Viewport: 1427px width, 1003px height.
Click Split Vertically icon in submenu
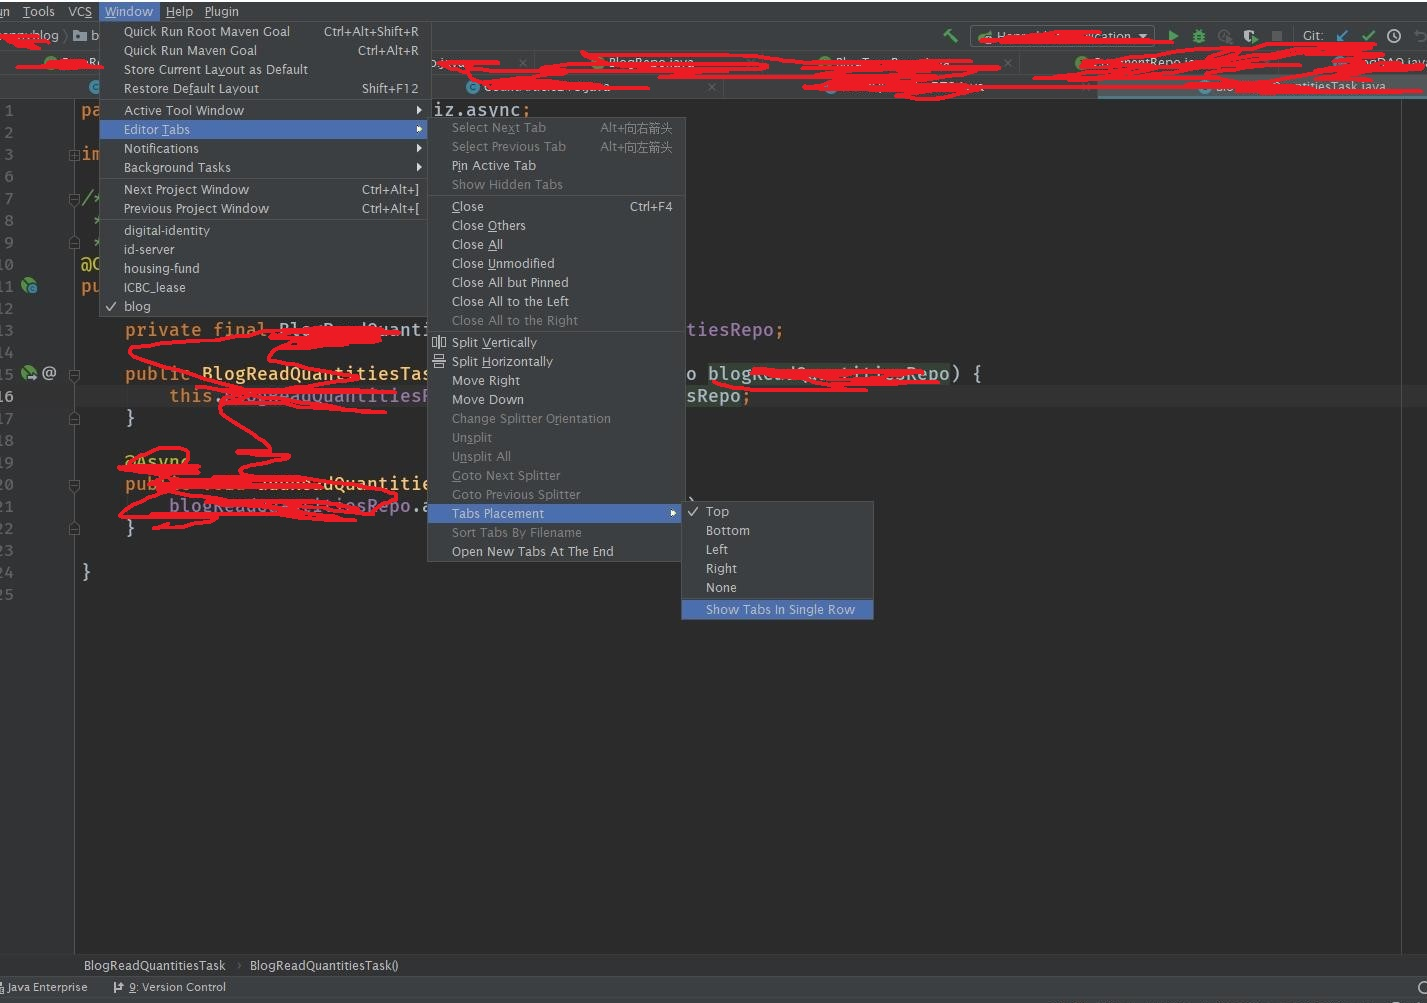click(439, 342)
